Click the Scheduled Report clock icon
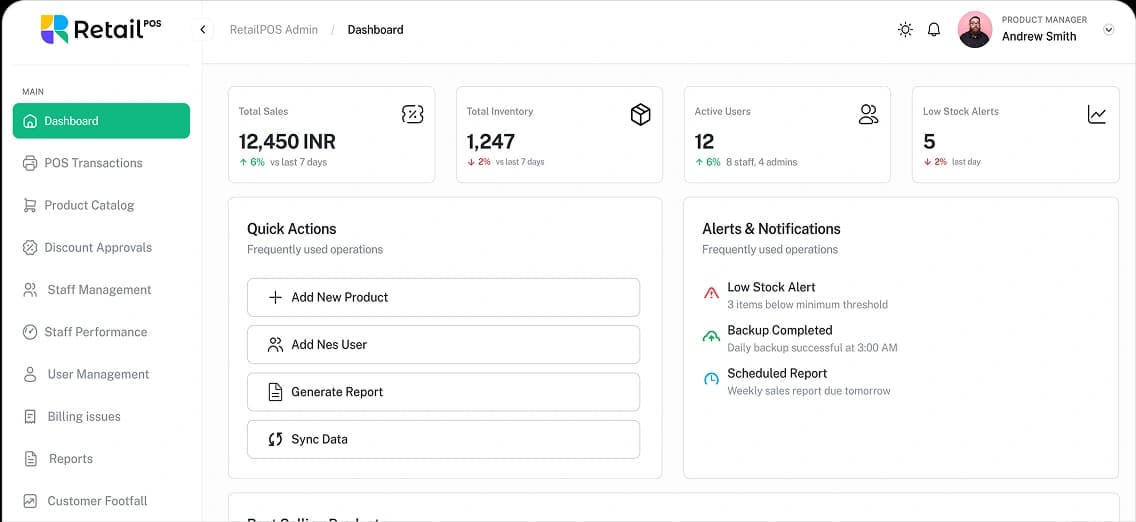1136x522 pixels. pyautogui.click(x=711, y=380)
